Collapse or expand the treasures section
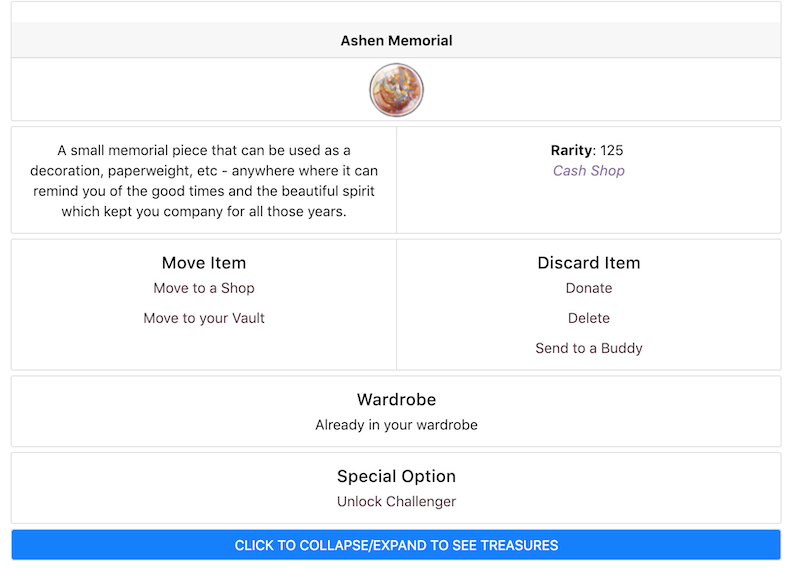The width and height of the screenshot is (800, 583). pos(396,545)
